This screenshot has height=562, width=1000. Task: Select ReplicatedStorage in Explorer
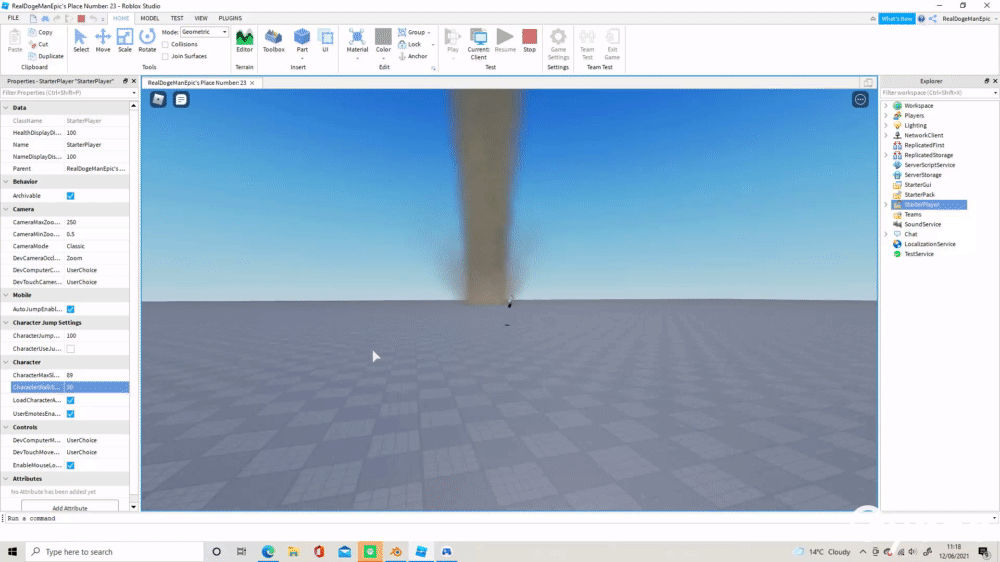click(x=928, y=155)
